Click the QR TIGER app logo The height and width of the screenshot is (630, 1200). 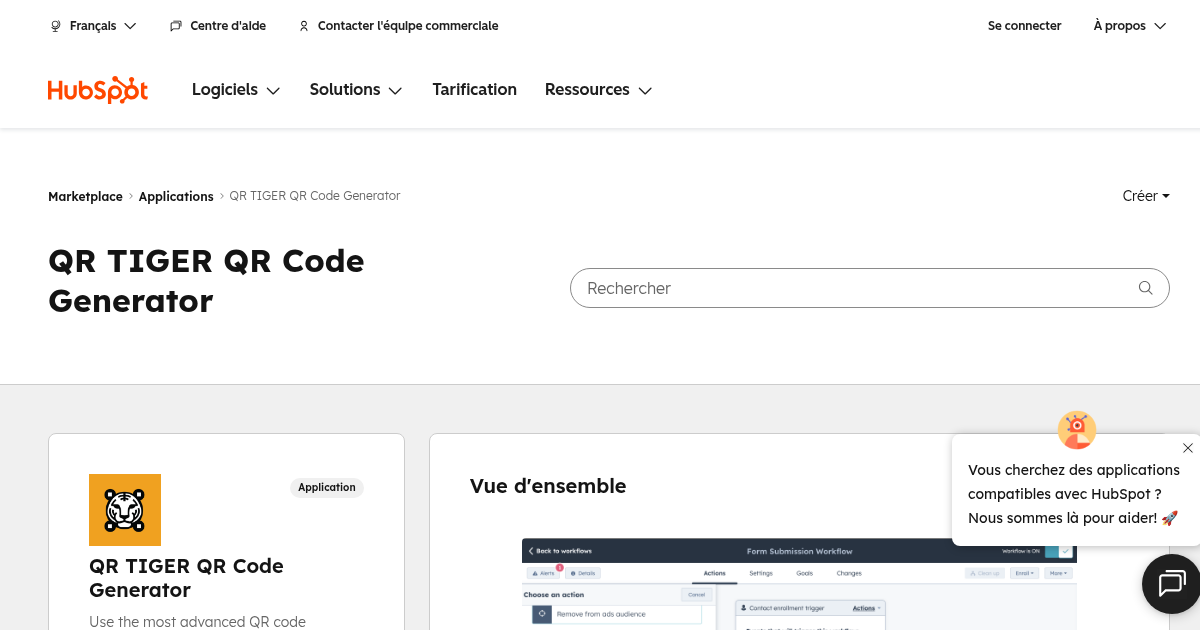coord(125,510)
